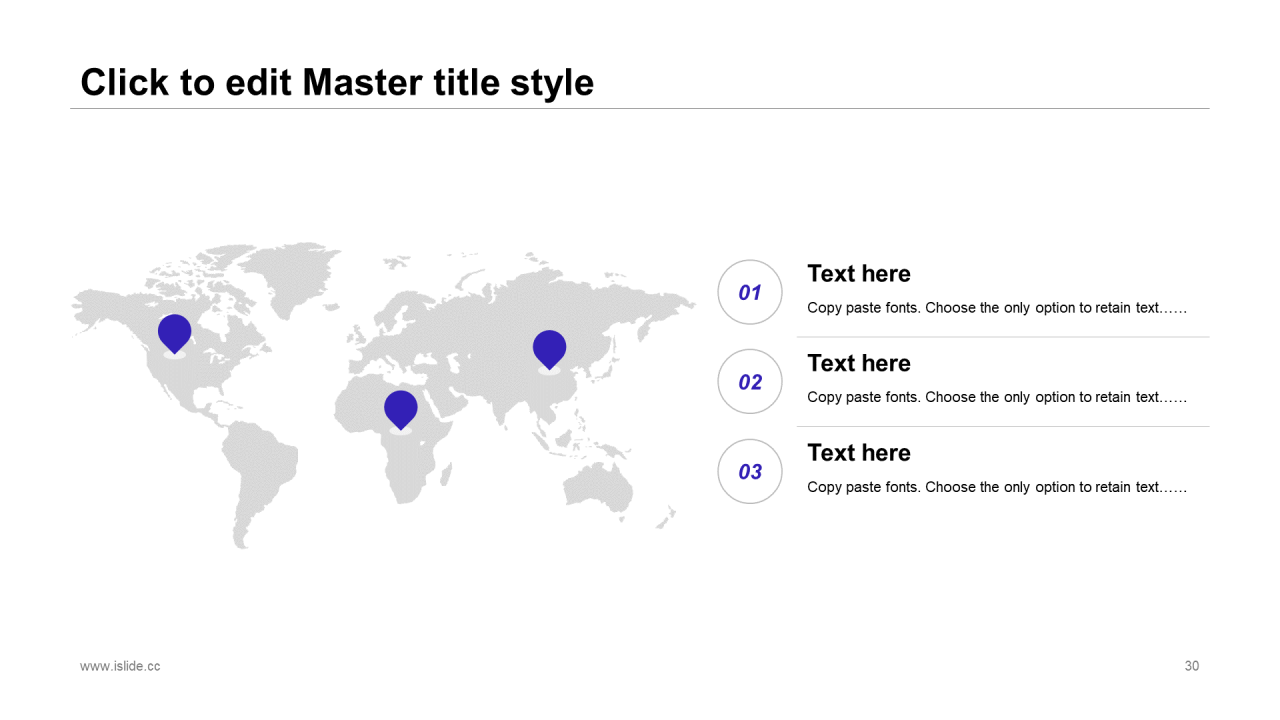This screenshot has height=720, width=1280.
Task: Select the 'Text here' heading beside 01
Action: (859, 274)
